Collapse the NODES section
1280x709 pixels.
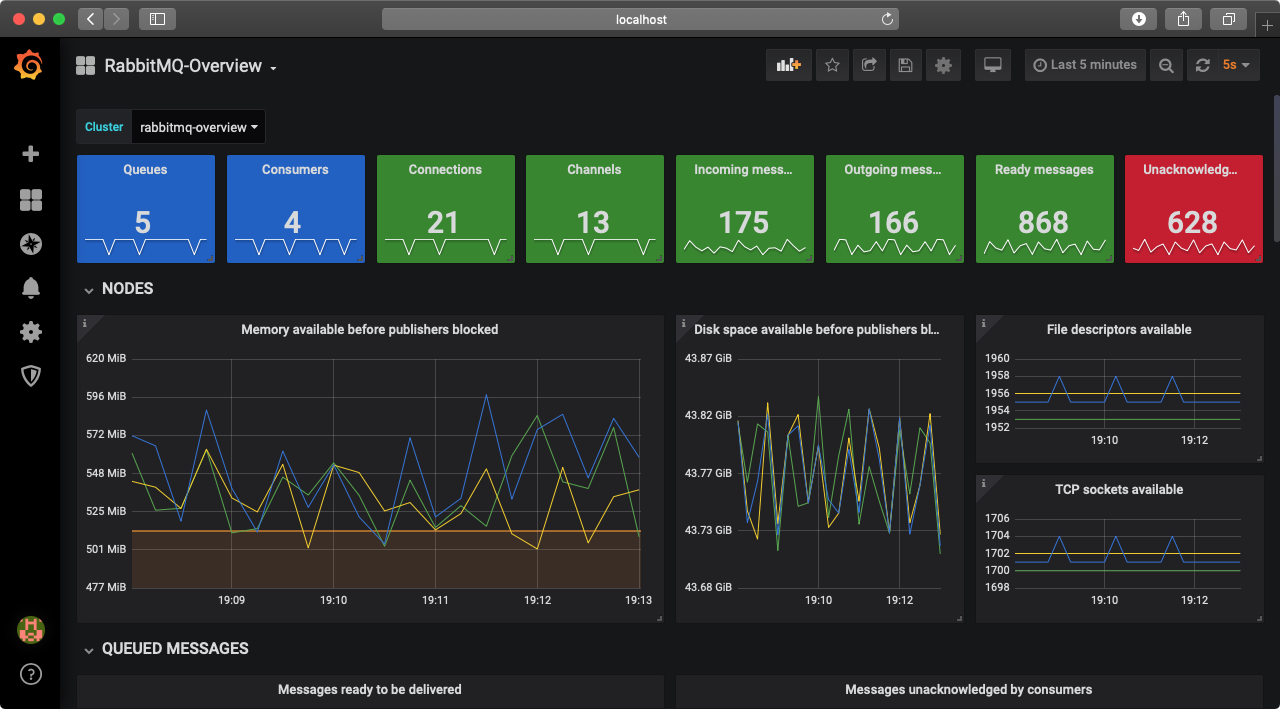118,289
